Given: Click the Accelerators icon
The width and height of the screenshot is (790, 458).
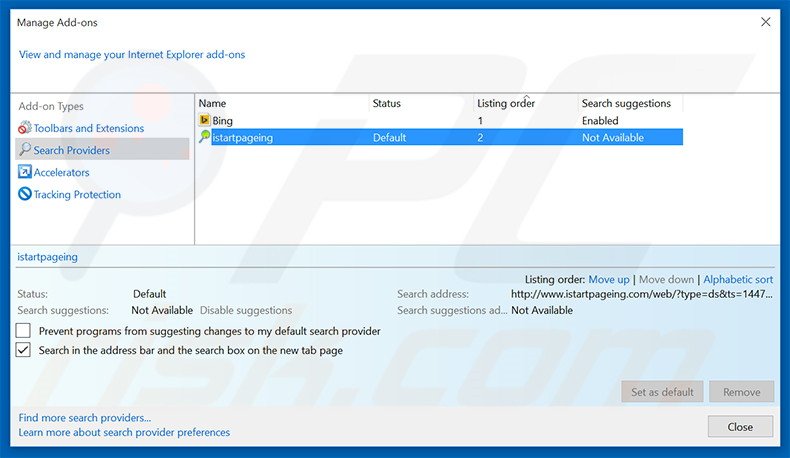Looking at the screenshot, I should pyautogui.click(x=25, y=172).
